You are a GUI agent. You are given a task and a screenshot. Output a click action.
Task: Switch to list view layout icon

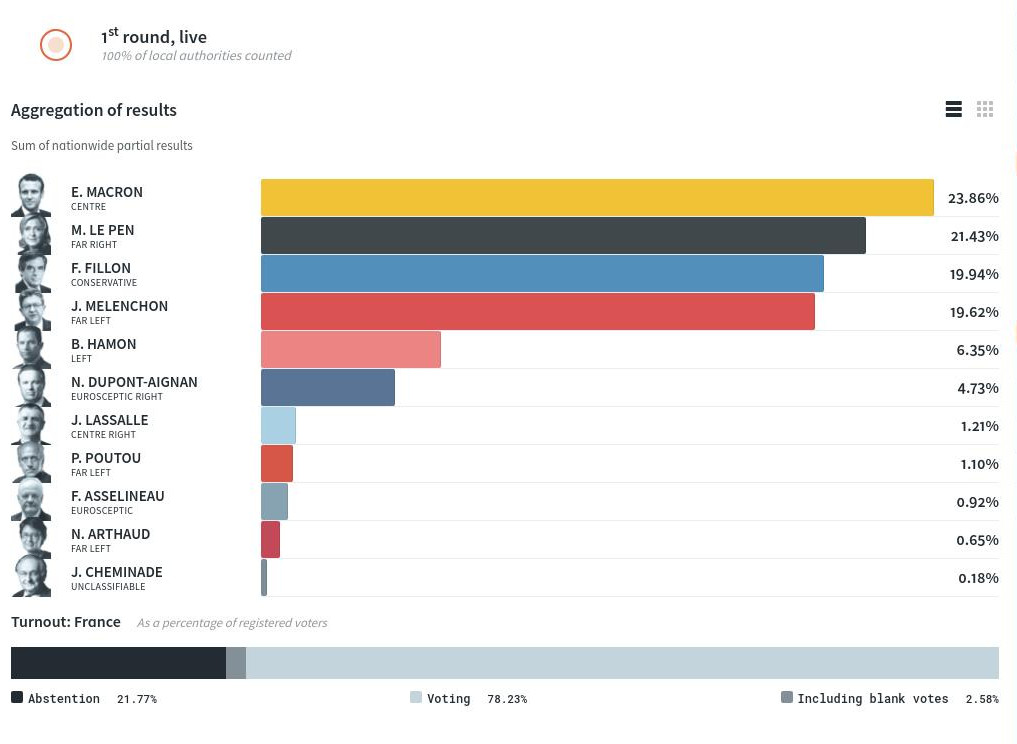(x=953, y=110)
